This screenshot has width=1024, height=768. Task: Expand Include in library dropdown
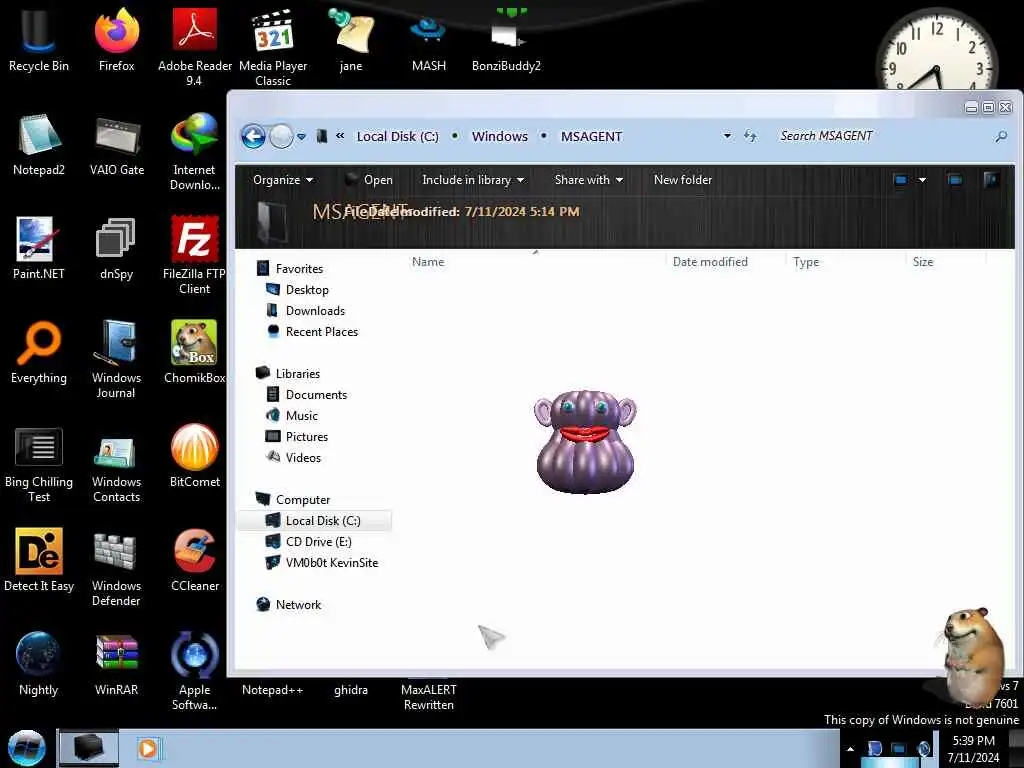(473, 180)
